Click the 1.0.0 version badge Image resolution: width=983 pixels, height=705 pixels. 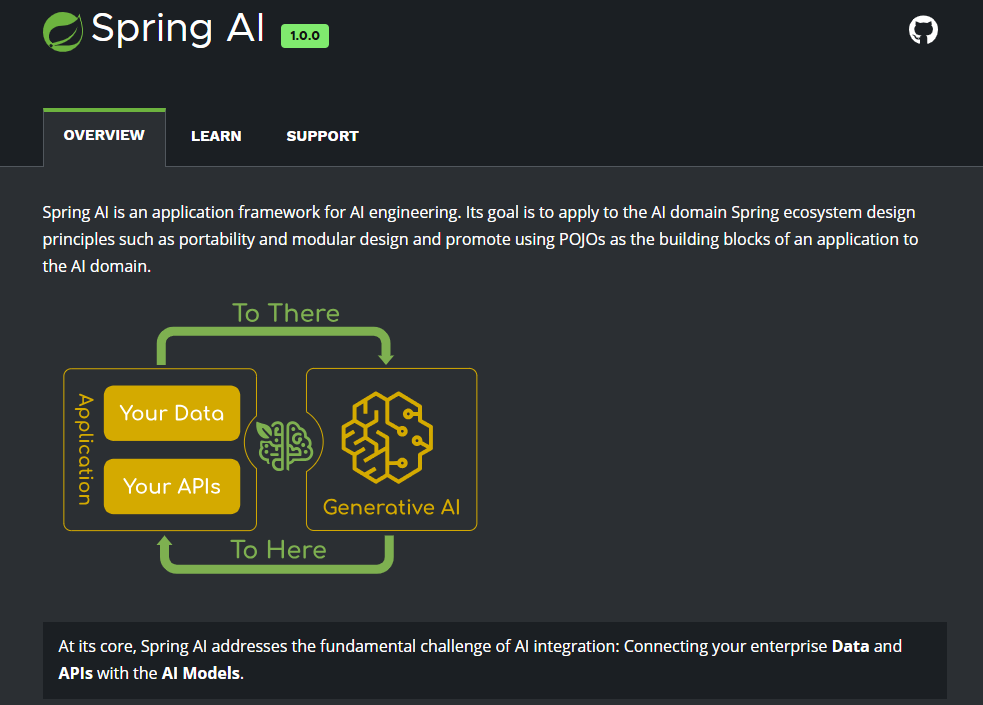(x=305, y=36)
